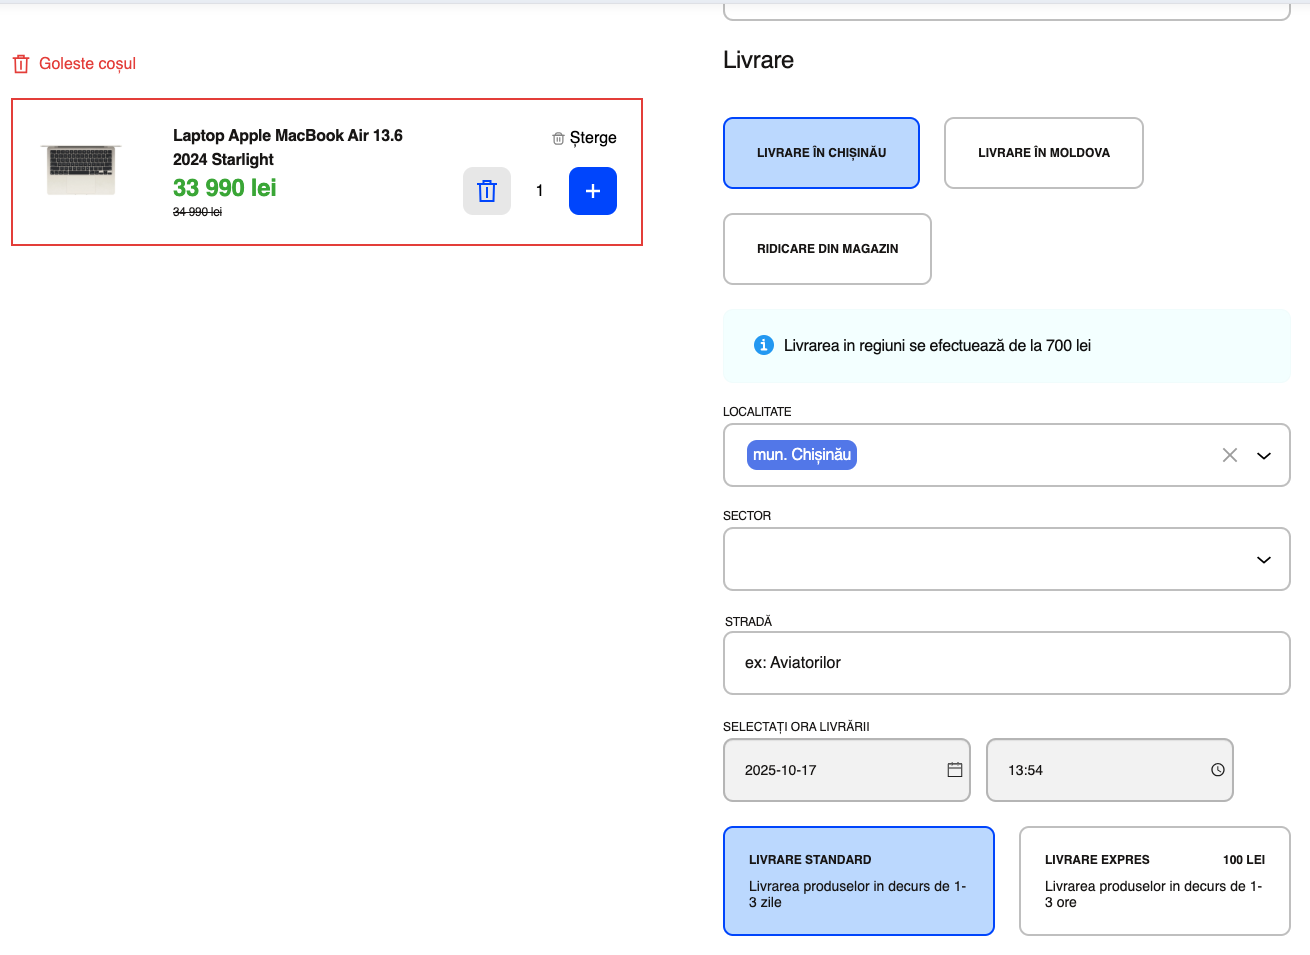This screenshot has height=955, width=1310.
Task: Click the mun. Chișinău selected tag
Action: [x=802, y=455]
